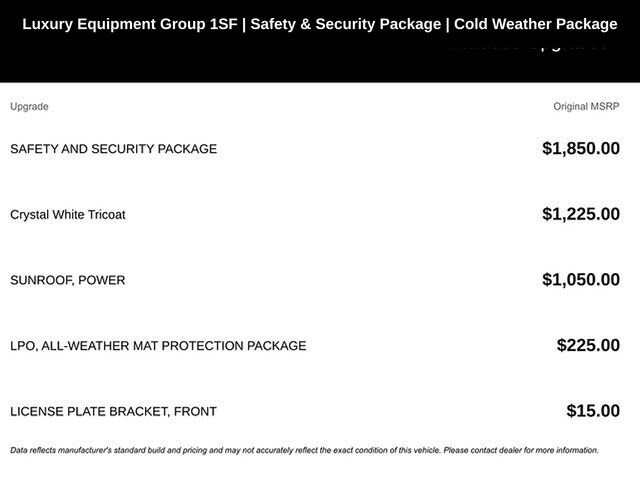Click "Safety & Security Package" in the title banner
This screenshot has width=640, height=480.
pos(345,24)
